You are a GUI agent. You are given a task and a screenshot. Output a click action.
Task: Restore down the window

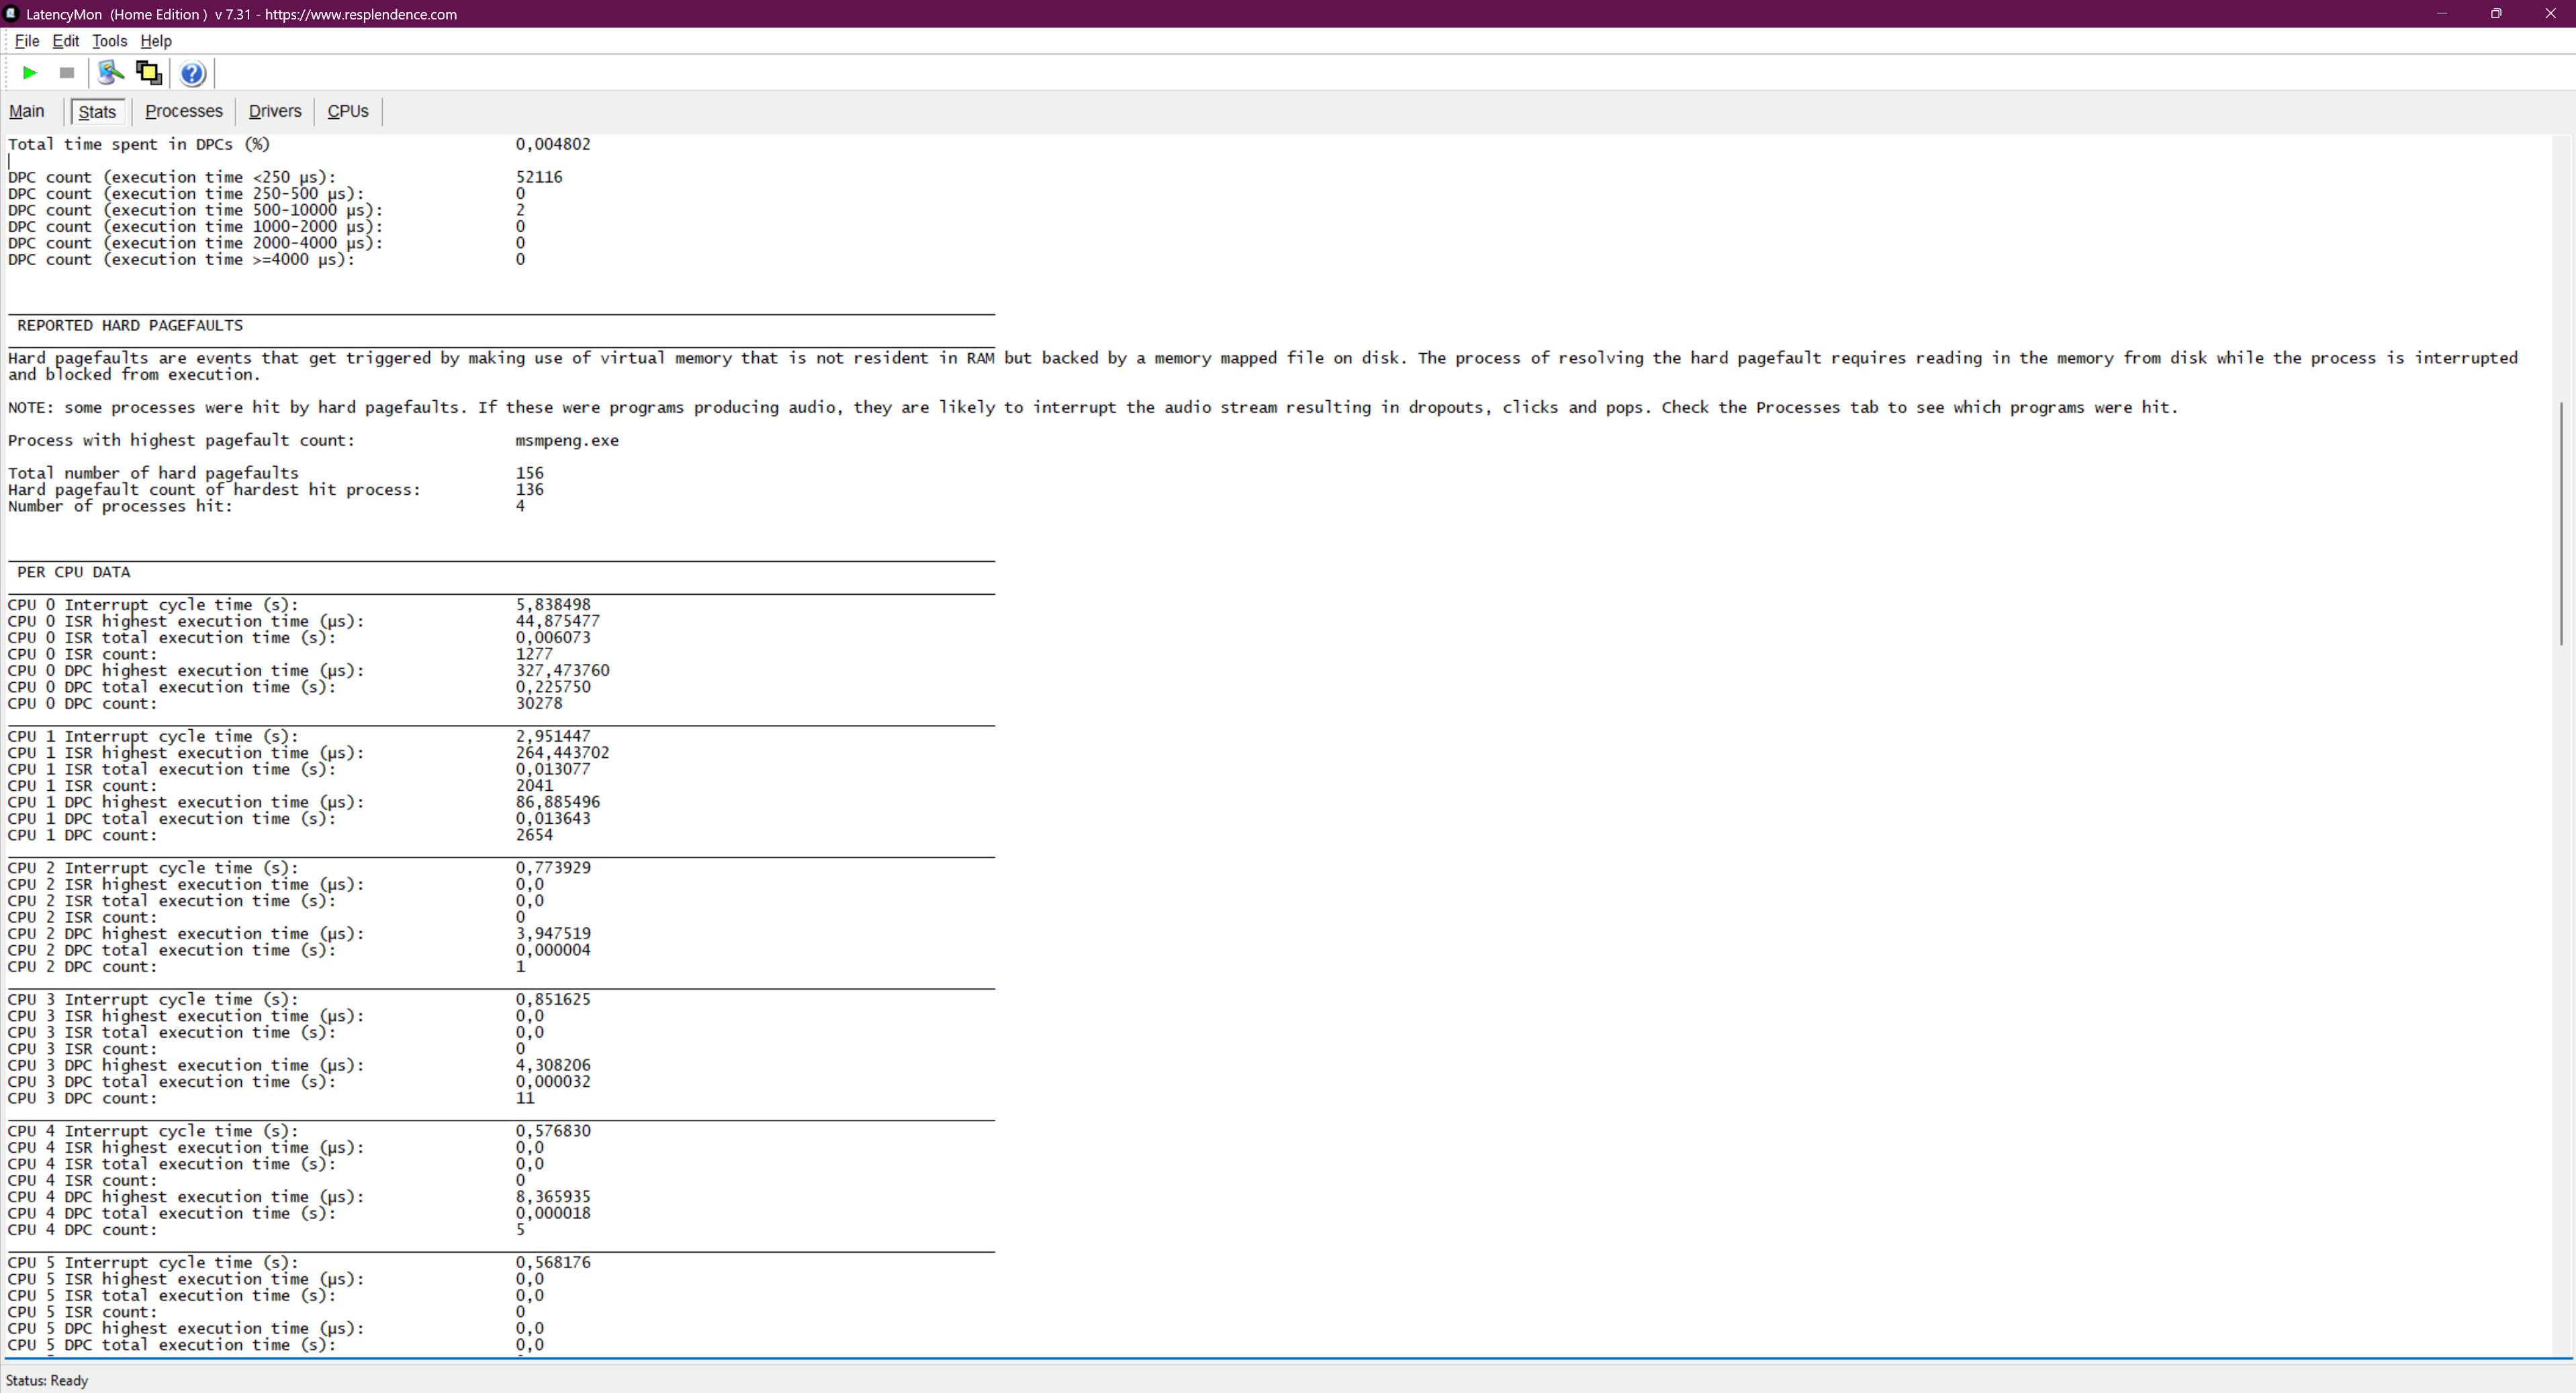(2495, 14)
